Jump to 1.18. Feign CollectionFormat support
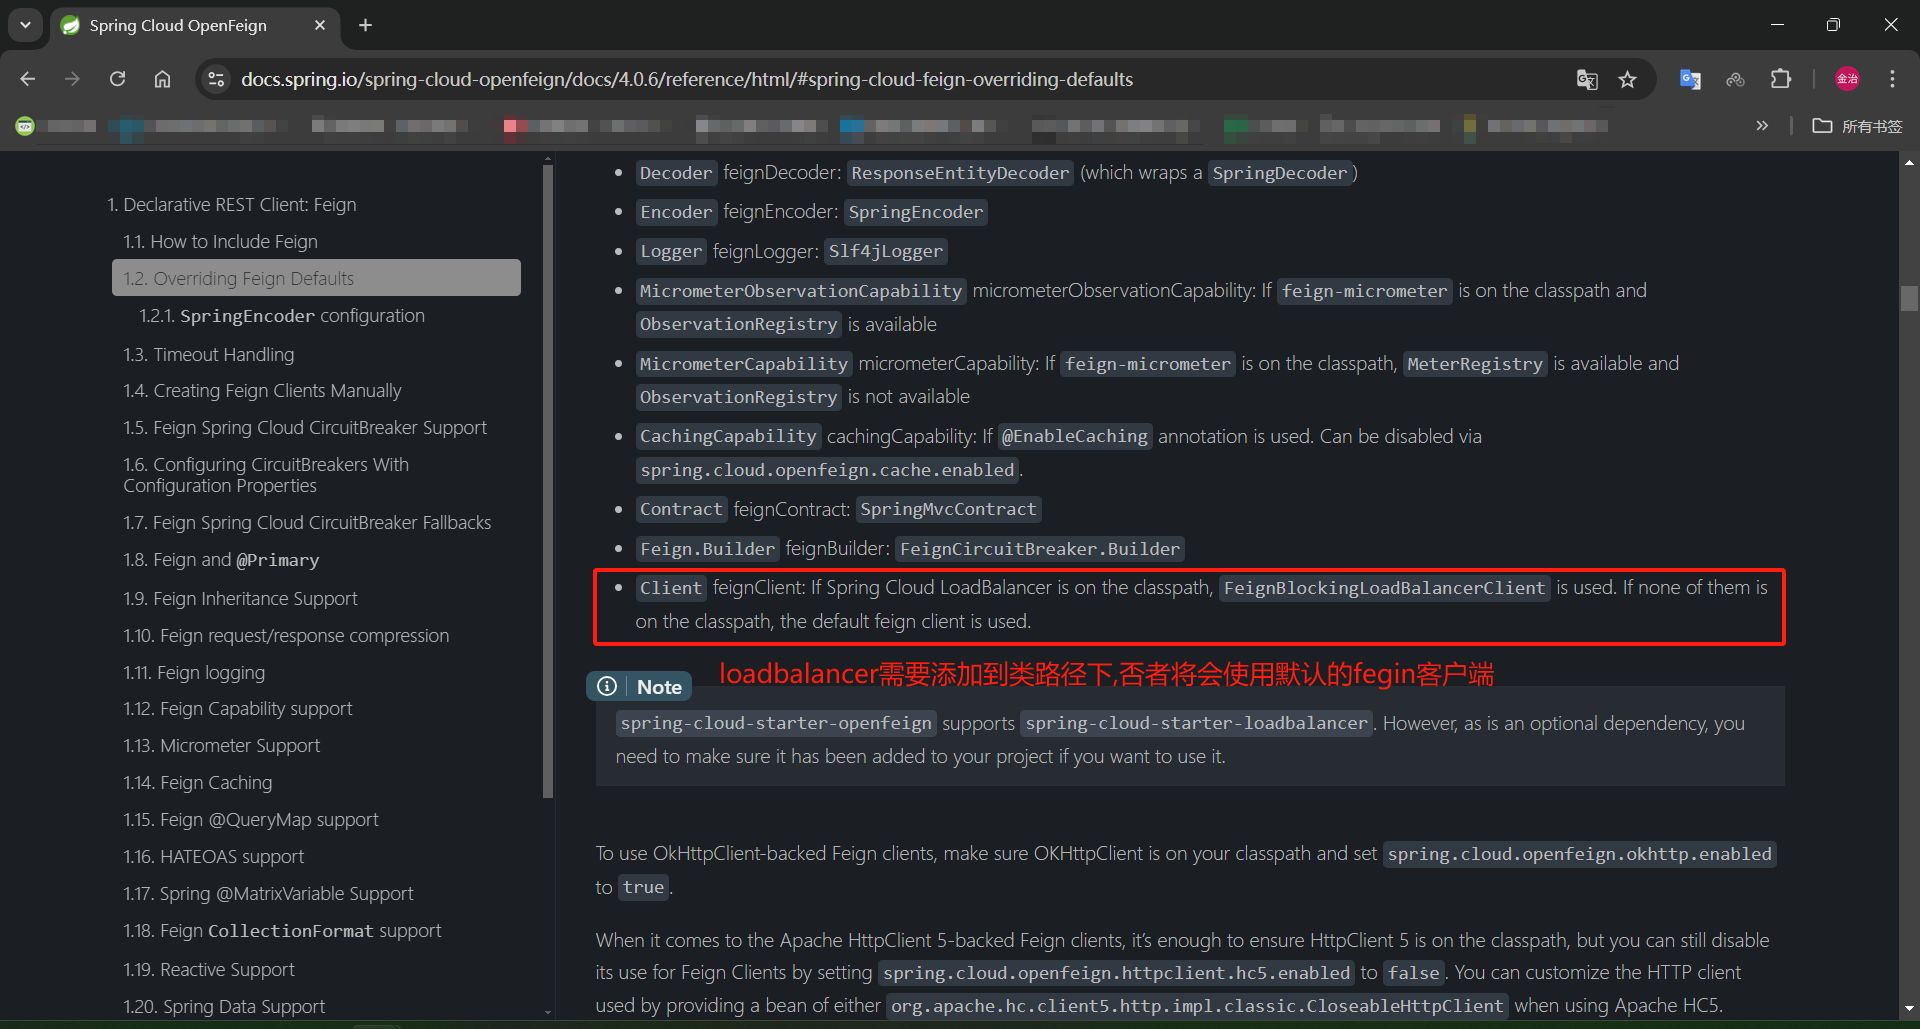 click(282, 930)
